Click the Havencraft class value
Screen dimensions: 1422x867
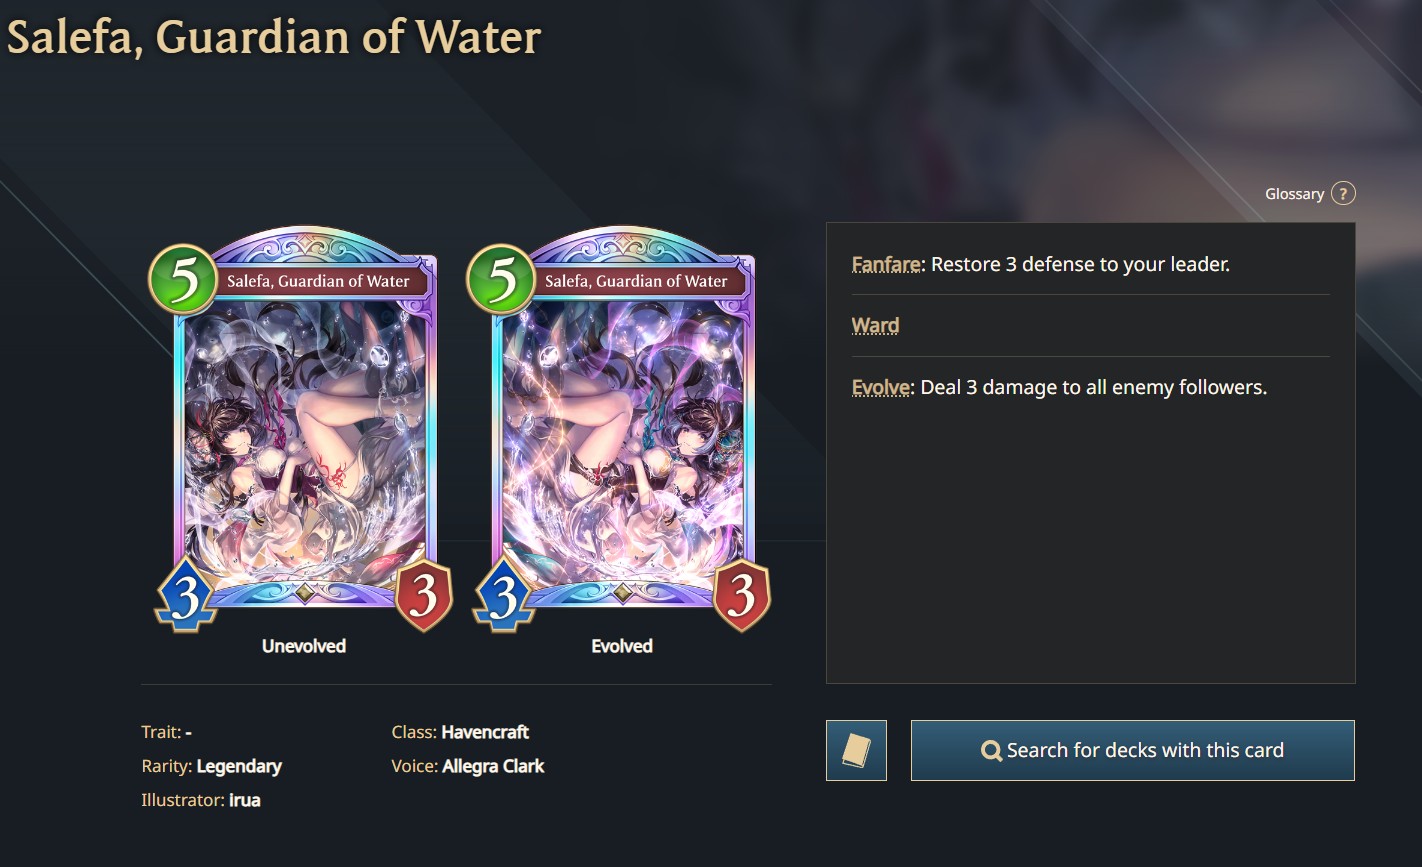[485, 732]
